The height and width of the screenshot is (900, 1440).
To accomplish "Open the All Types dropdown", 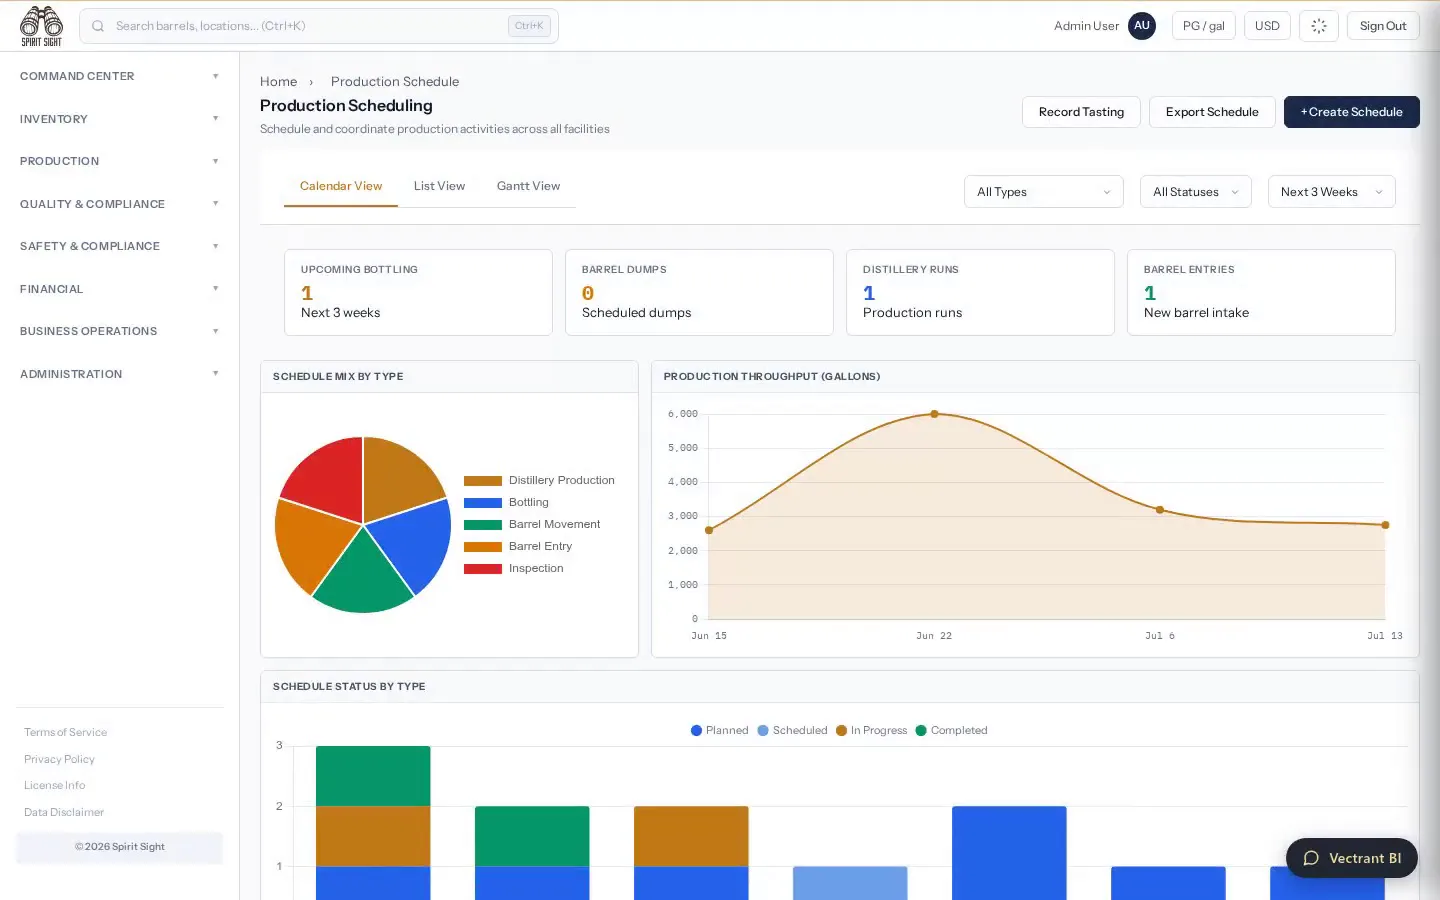I will pos(1043,192).
